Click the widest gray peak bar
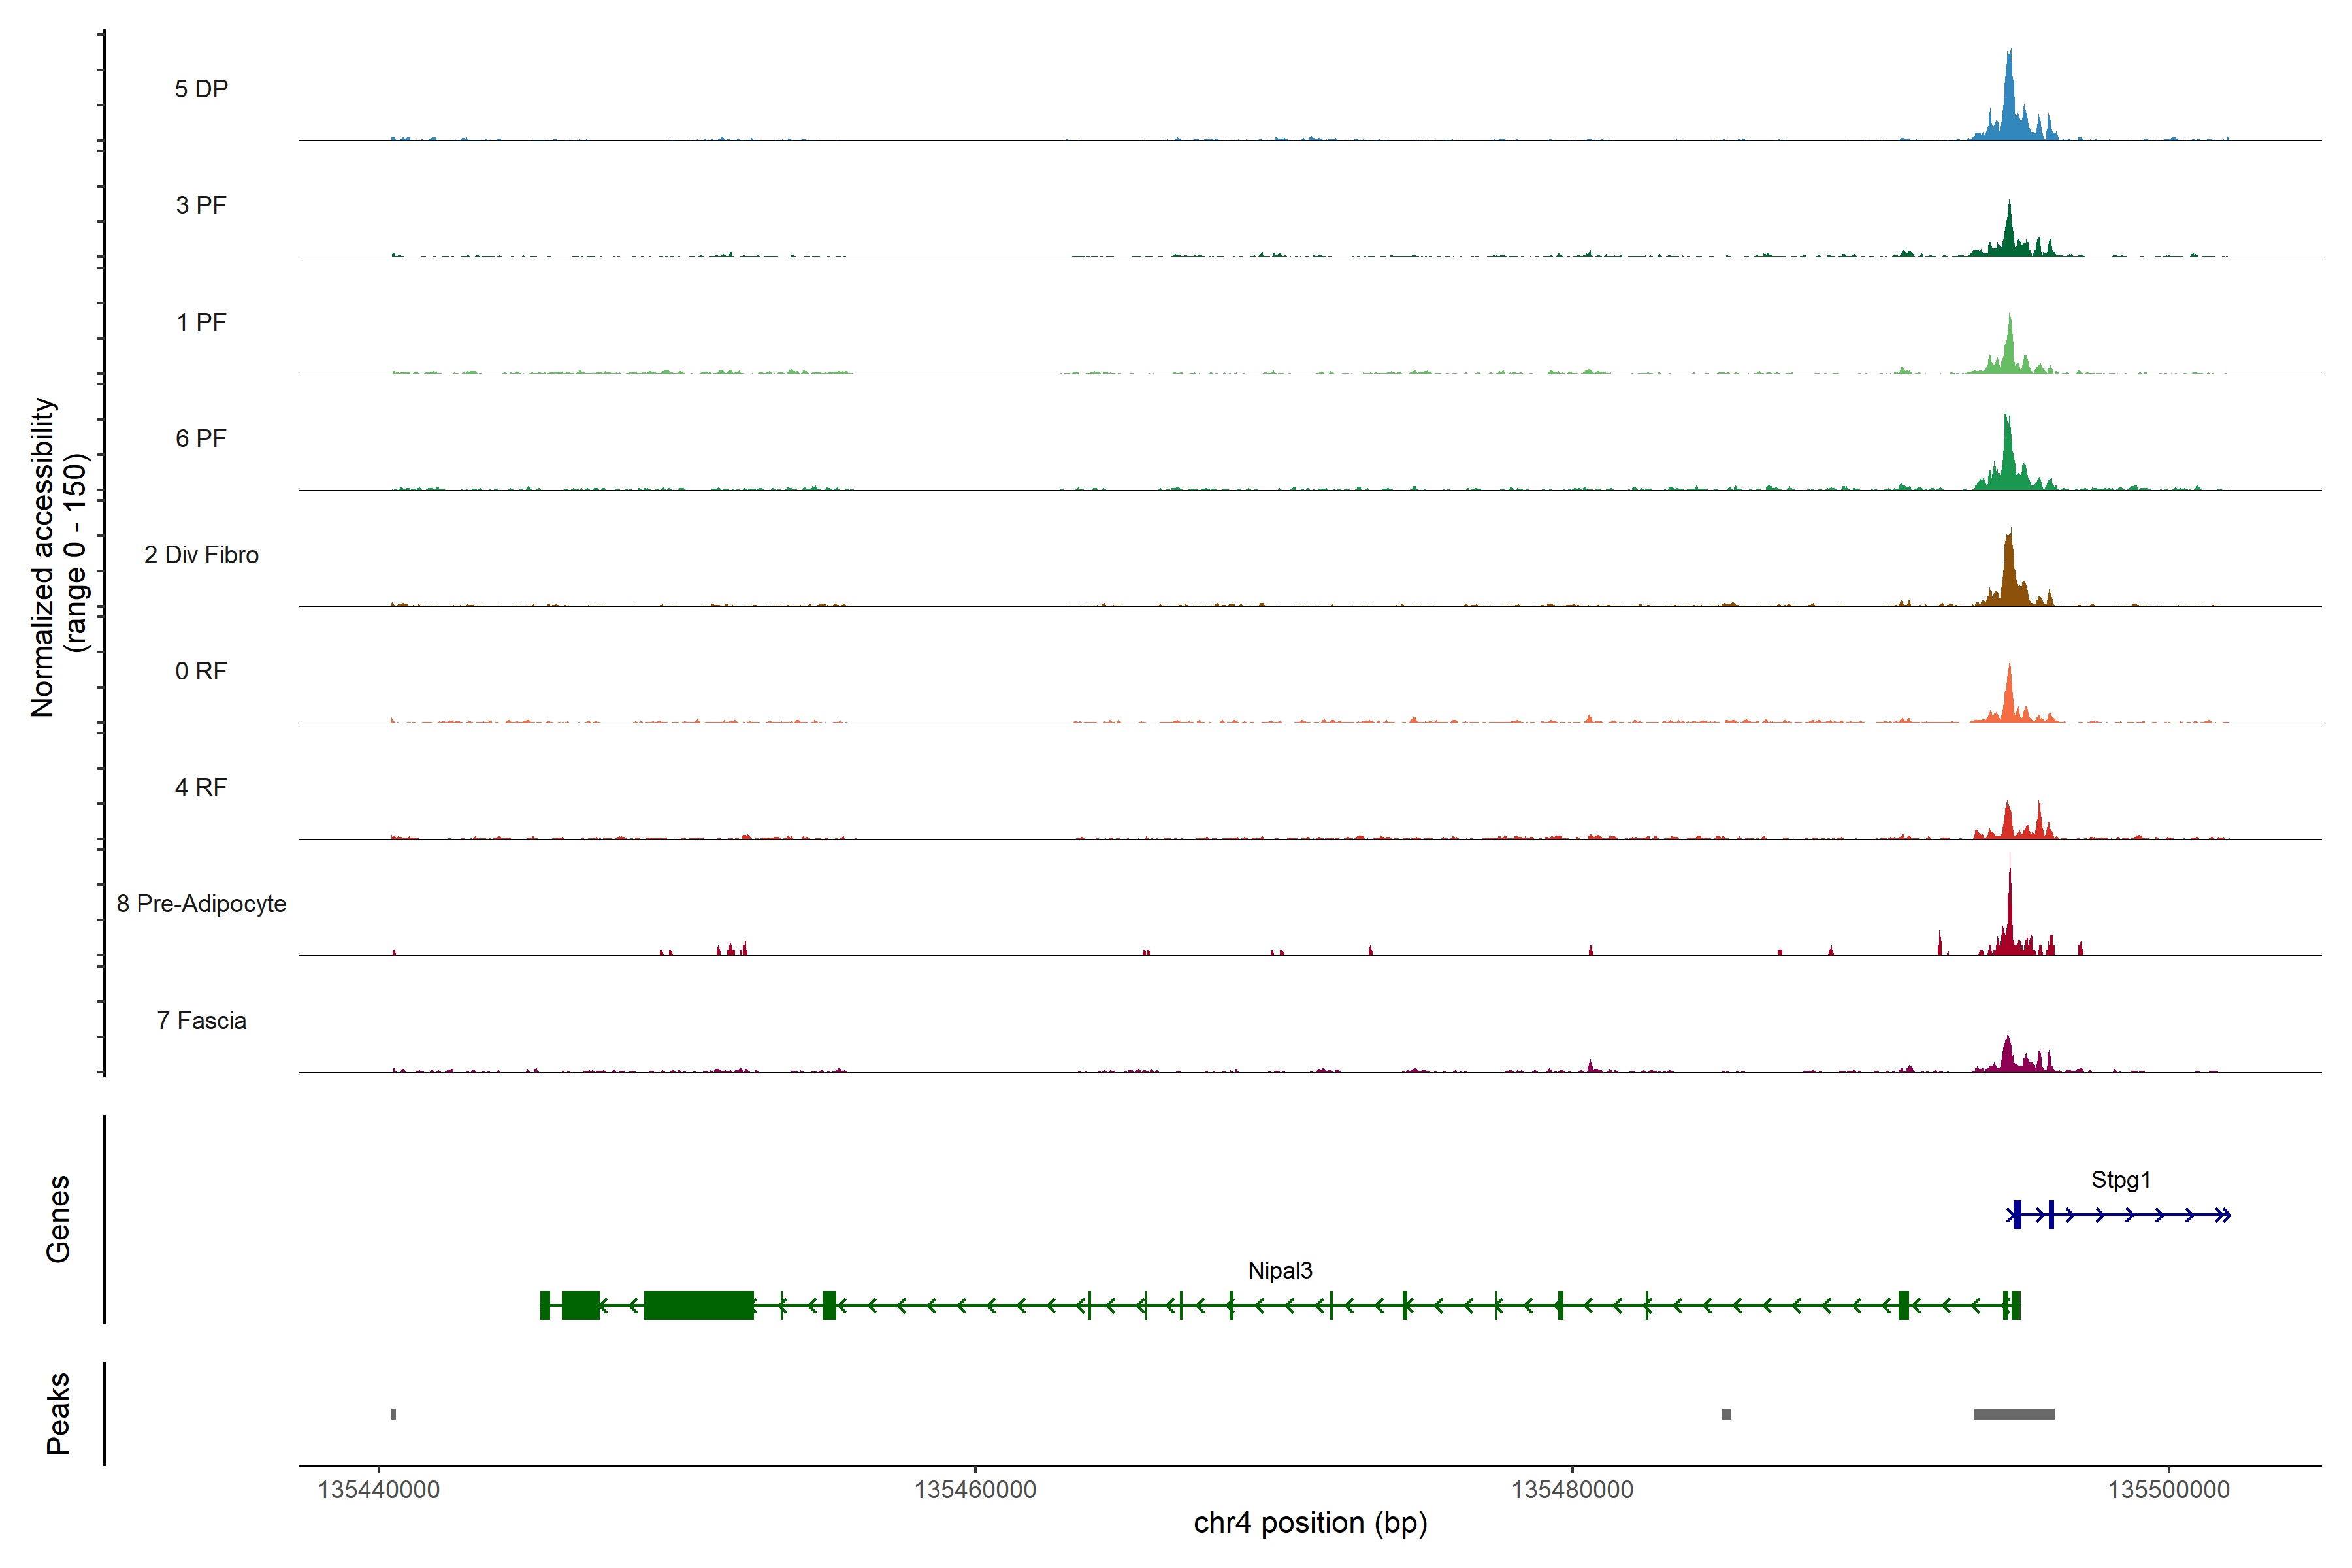Image resolution: width=2352 pixels, height=1568 pixels. [2014, 1414]
